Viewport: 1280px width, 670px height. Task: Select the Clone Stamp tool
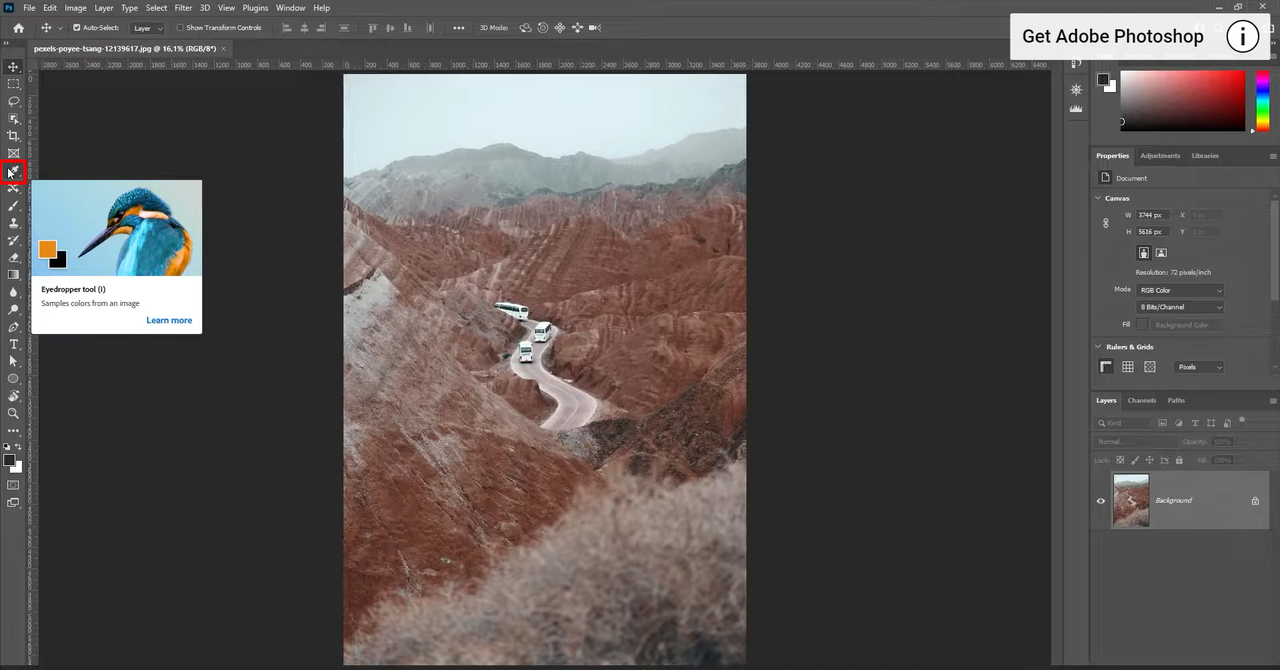[x=13, y=223]
